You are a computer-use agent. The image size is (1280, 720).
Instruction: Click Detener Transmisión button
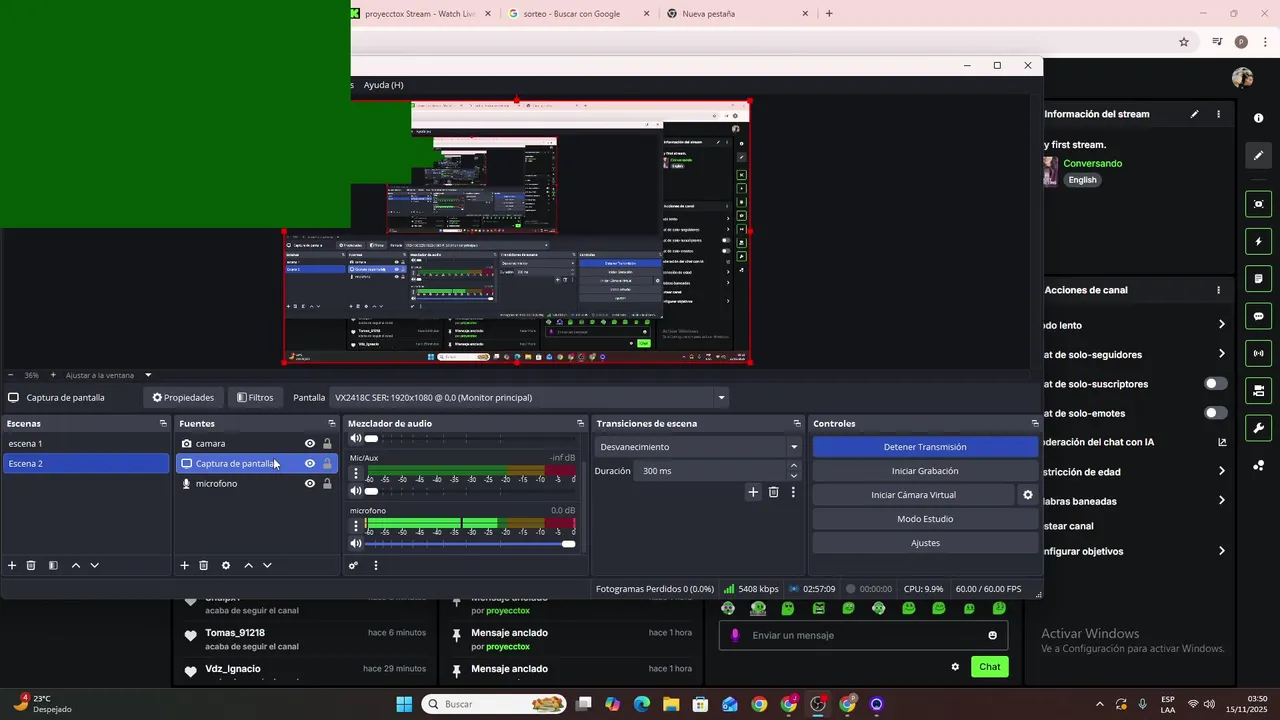pos(925,447)
